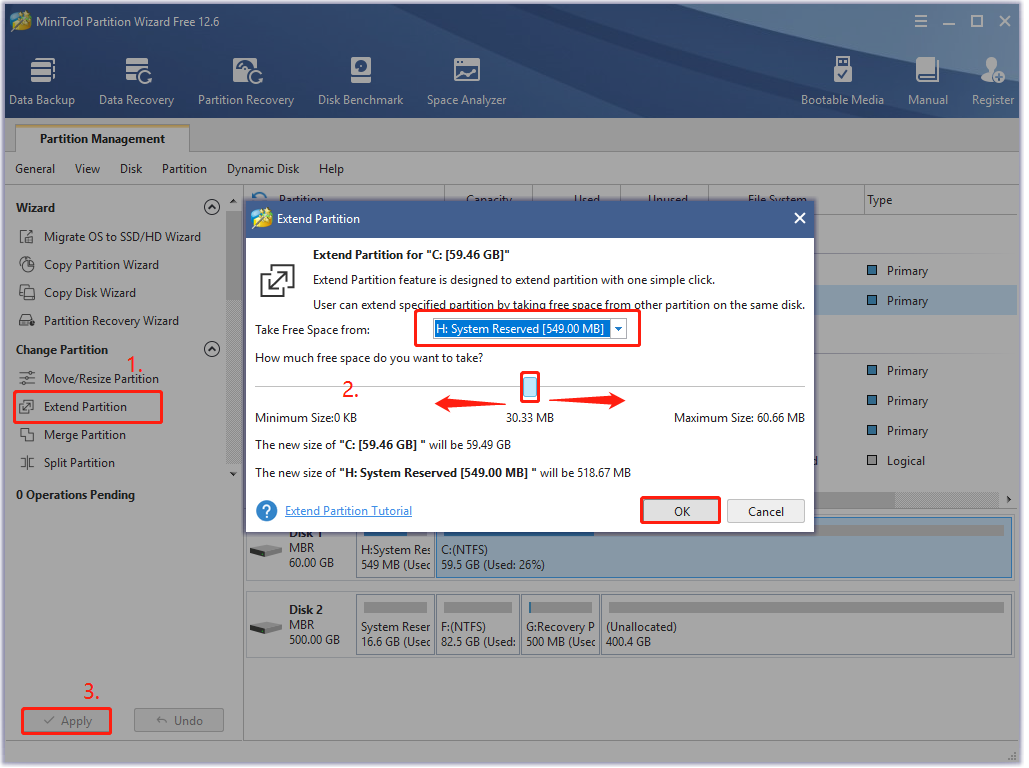1029x768 pixels.
Task: Launch the Copy Partition Wizard
Action: click(x=89, y=265)
